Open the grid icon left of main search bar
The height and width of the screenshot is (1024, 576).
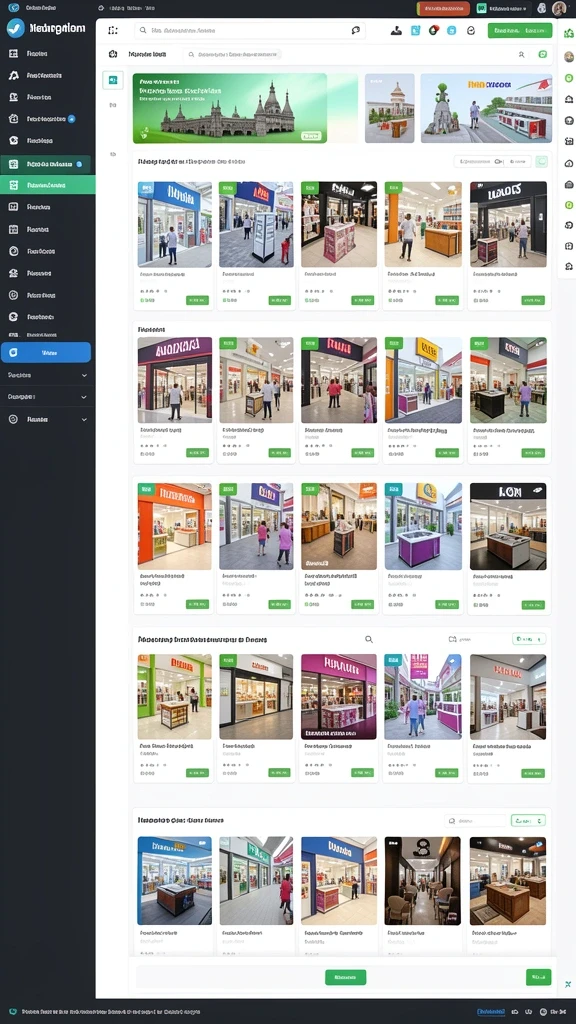coord(113,30)
